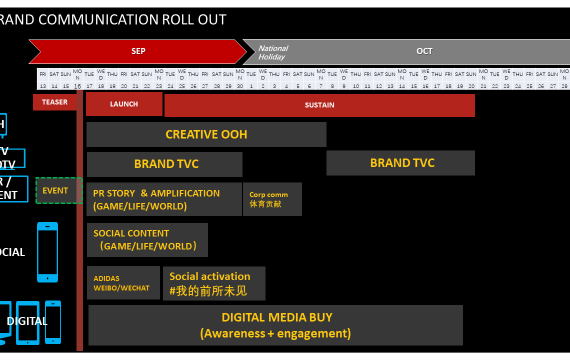Screen dimensions: 570x360
Task: Click the COMMUNICATION ROLL OUT slide title
Action: 113,19
